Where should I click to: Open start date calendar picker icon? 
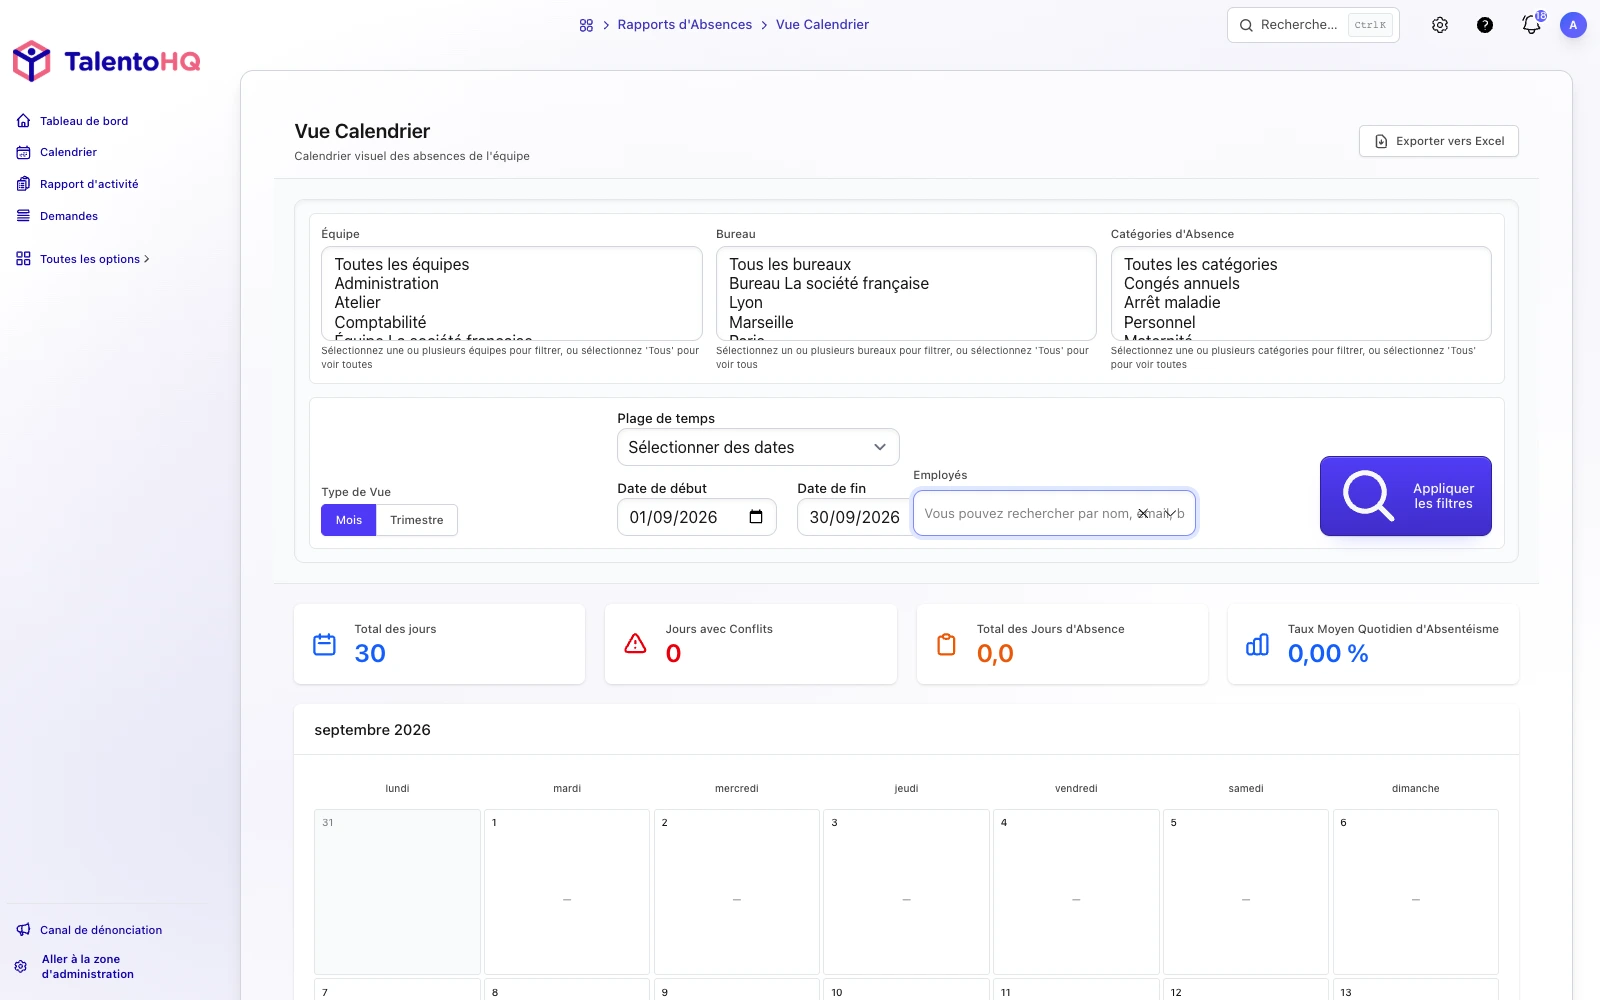[x=756, y=517]
